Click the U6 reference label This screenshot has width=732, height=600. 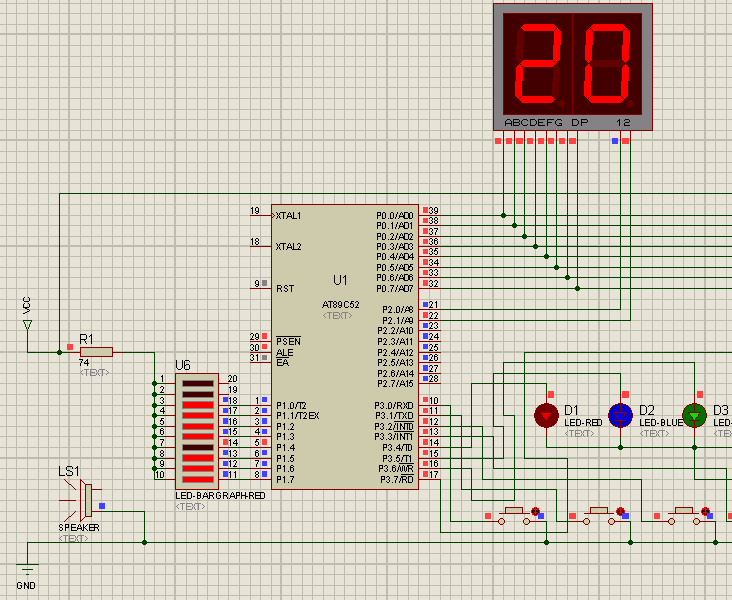183,365
